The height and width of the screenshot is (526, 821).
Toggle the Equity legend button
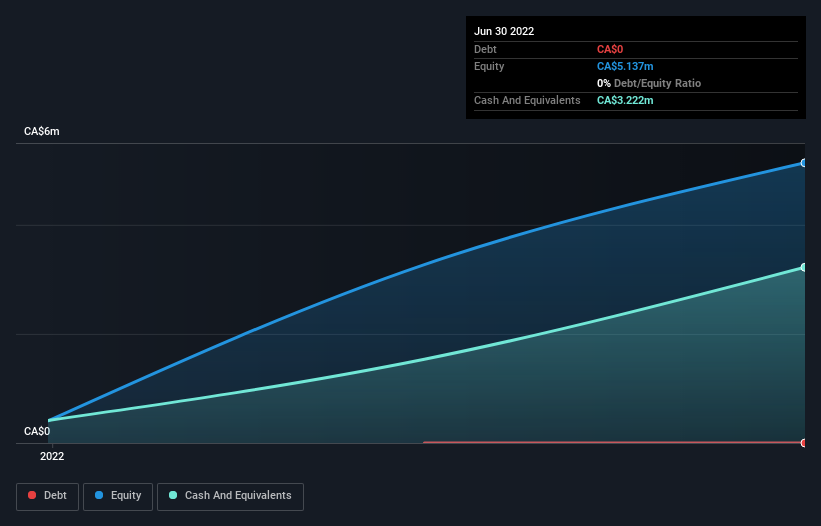118,496
